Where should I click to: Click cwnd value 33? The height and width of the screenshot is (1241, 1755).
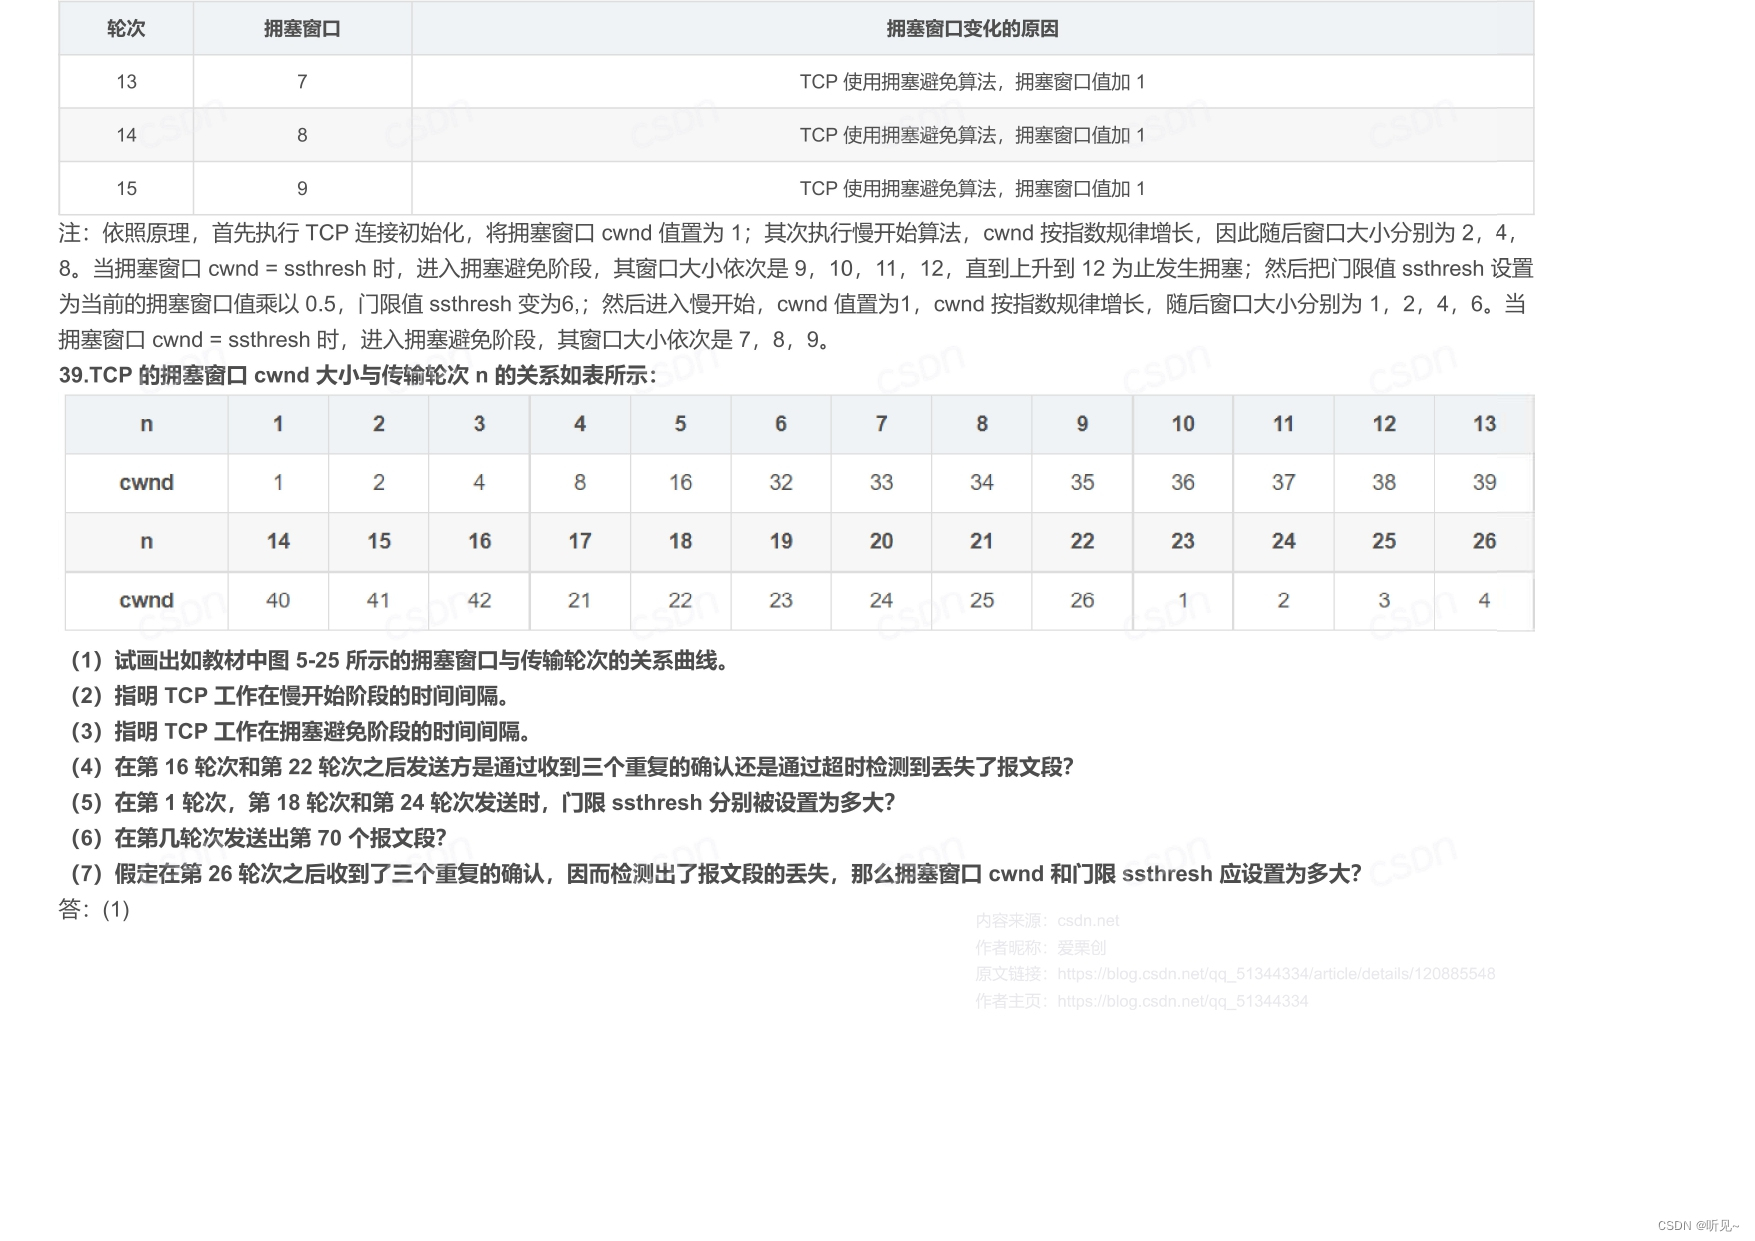(x=881, y=482)
